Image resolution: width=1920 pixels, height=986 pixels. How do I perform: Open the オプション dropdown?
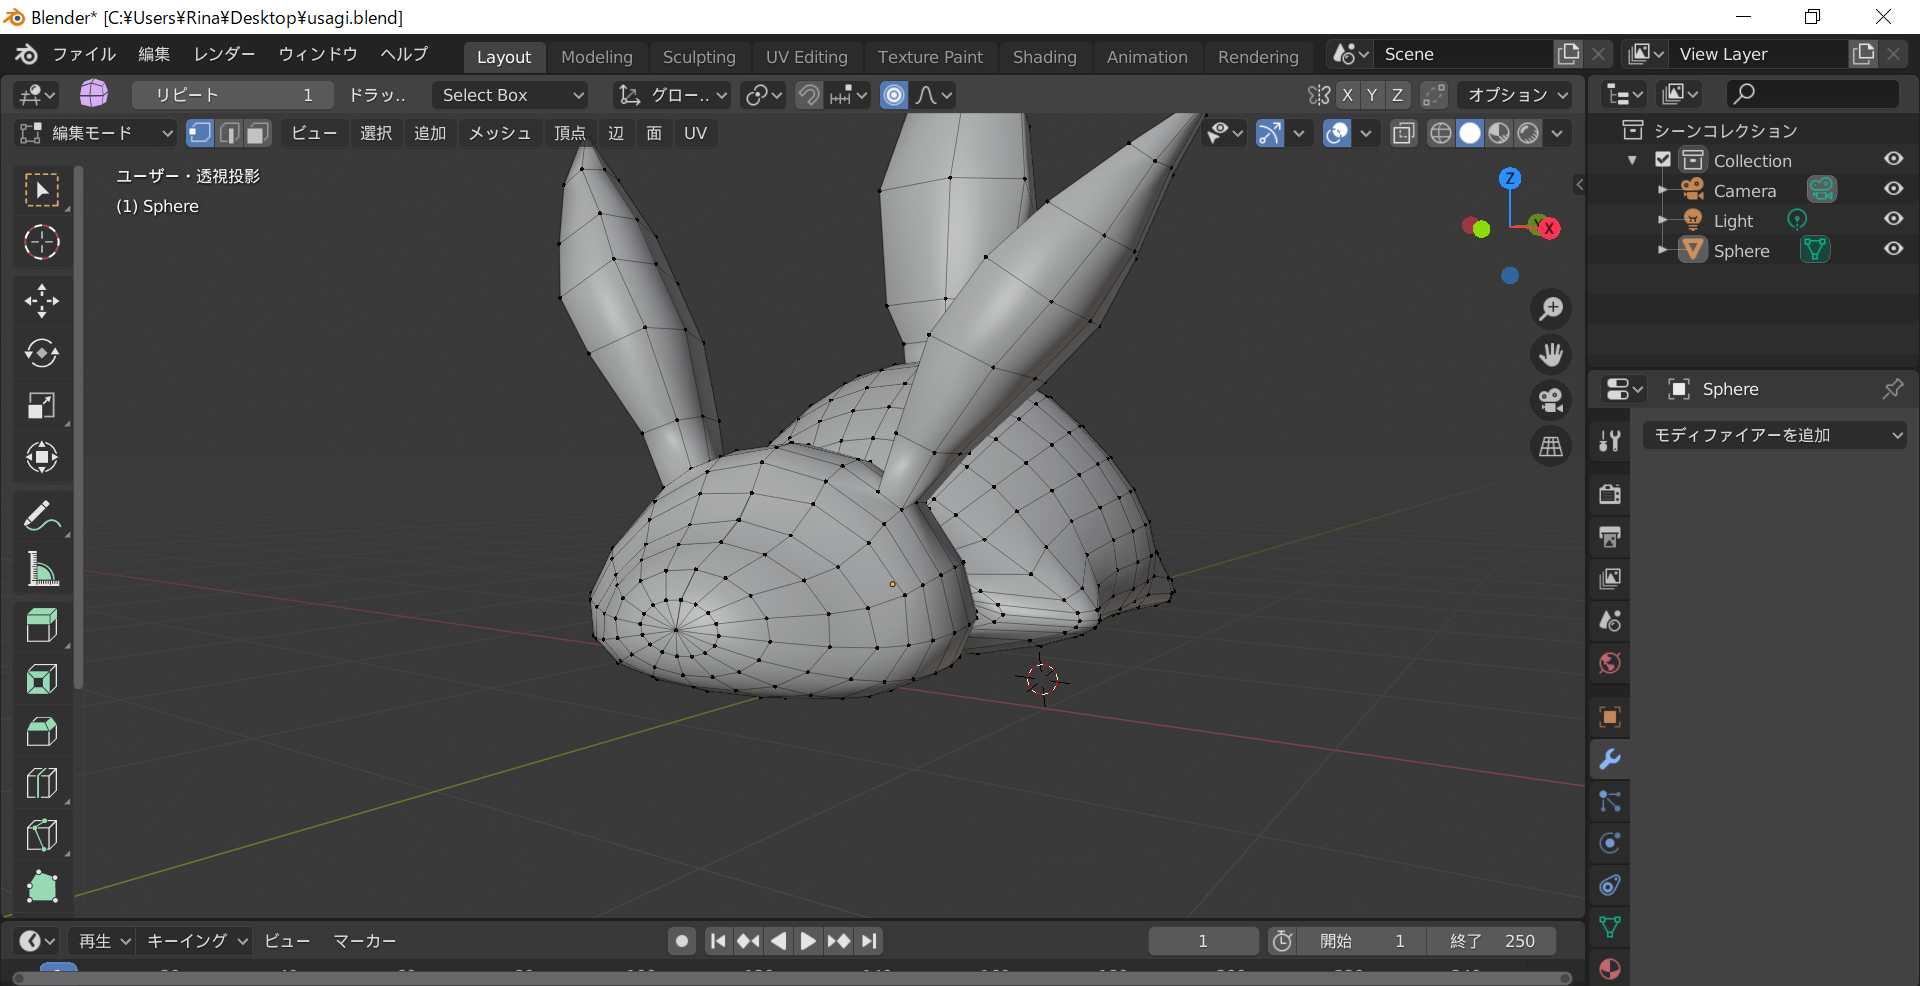pos(1515,95)
